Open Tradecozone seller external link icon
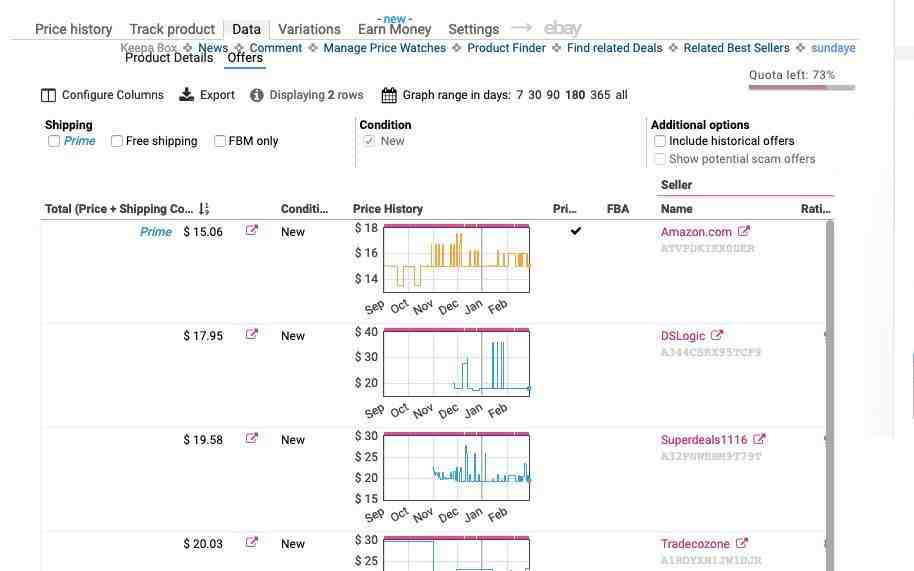This screenshot has width=914, height=571. pyautogui.click(x=741, y=543)
